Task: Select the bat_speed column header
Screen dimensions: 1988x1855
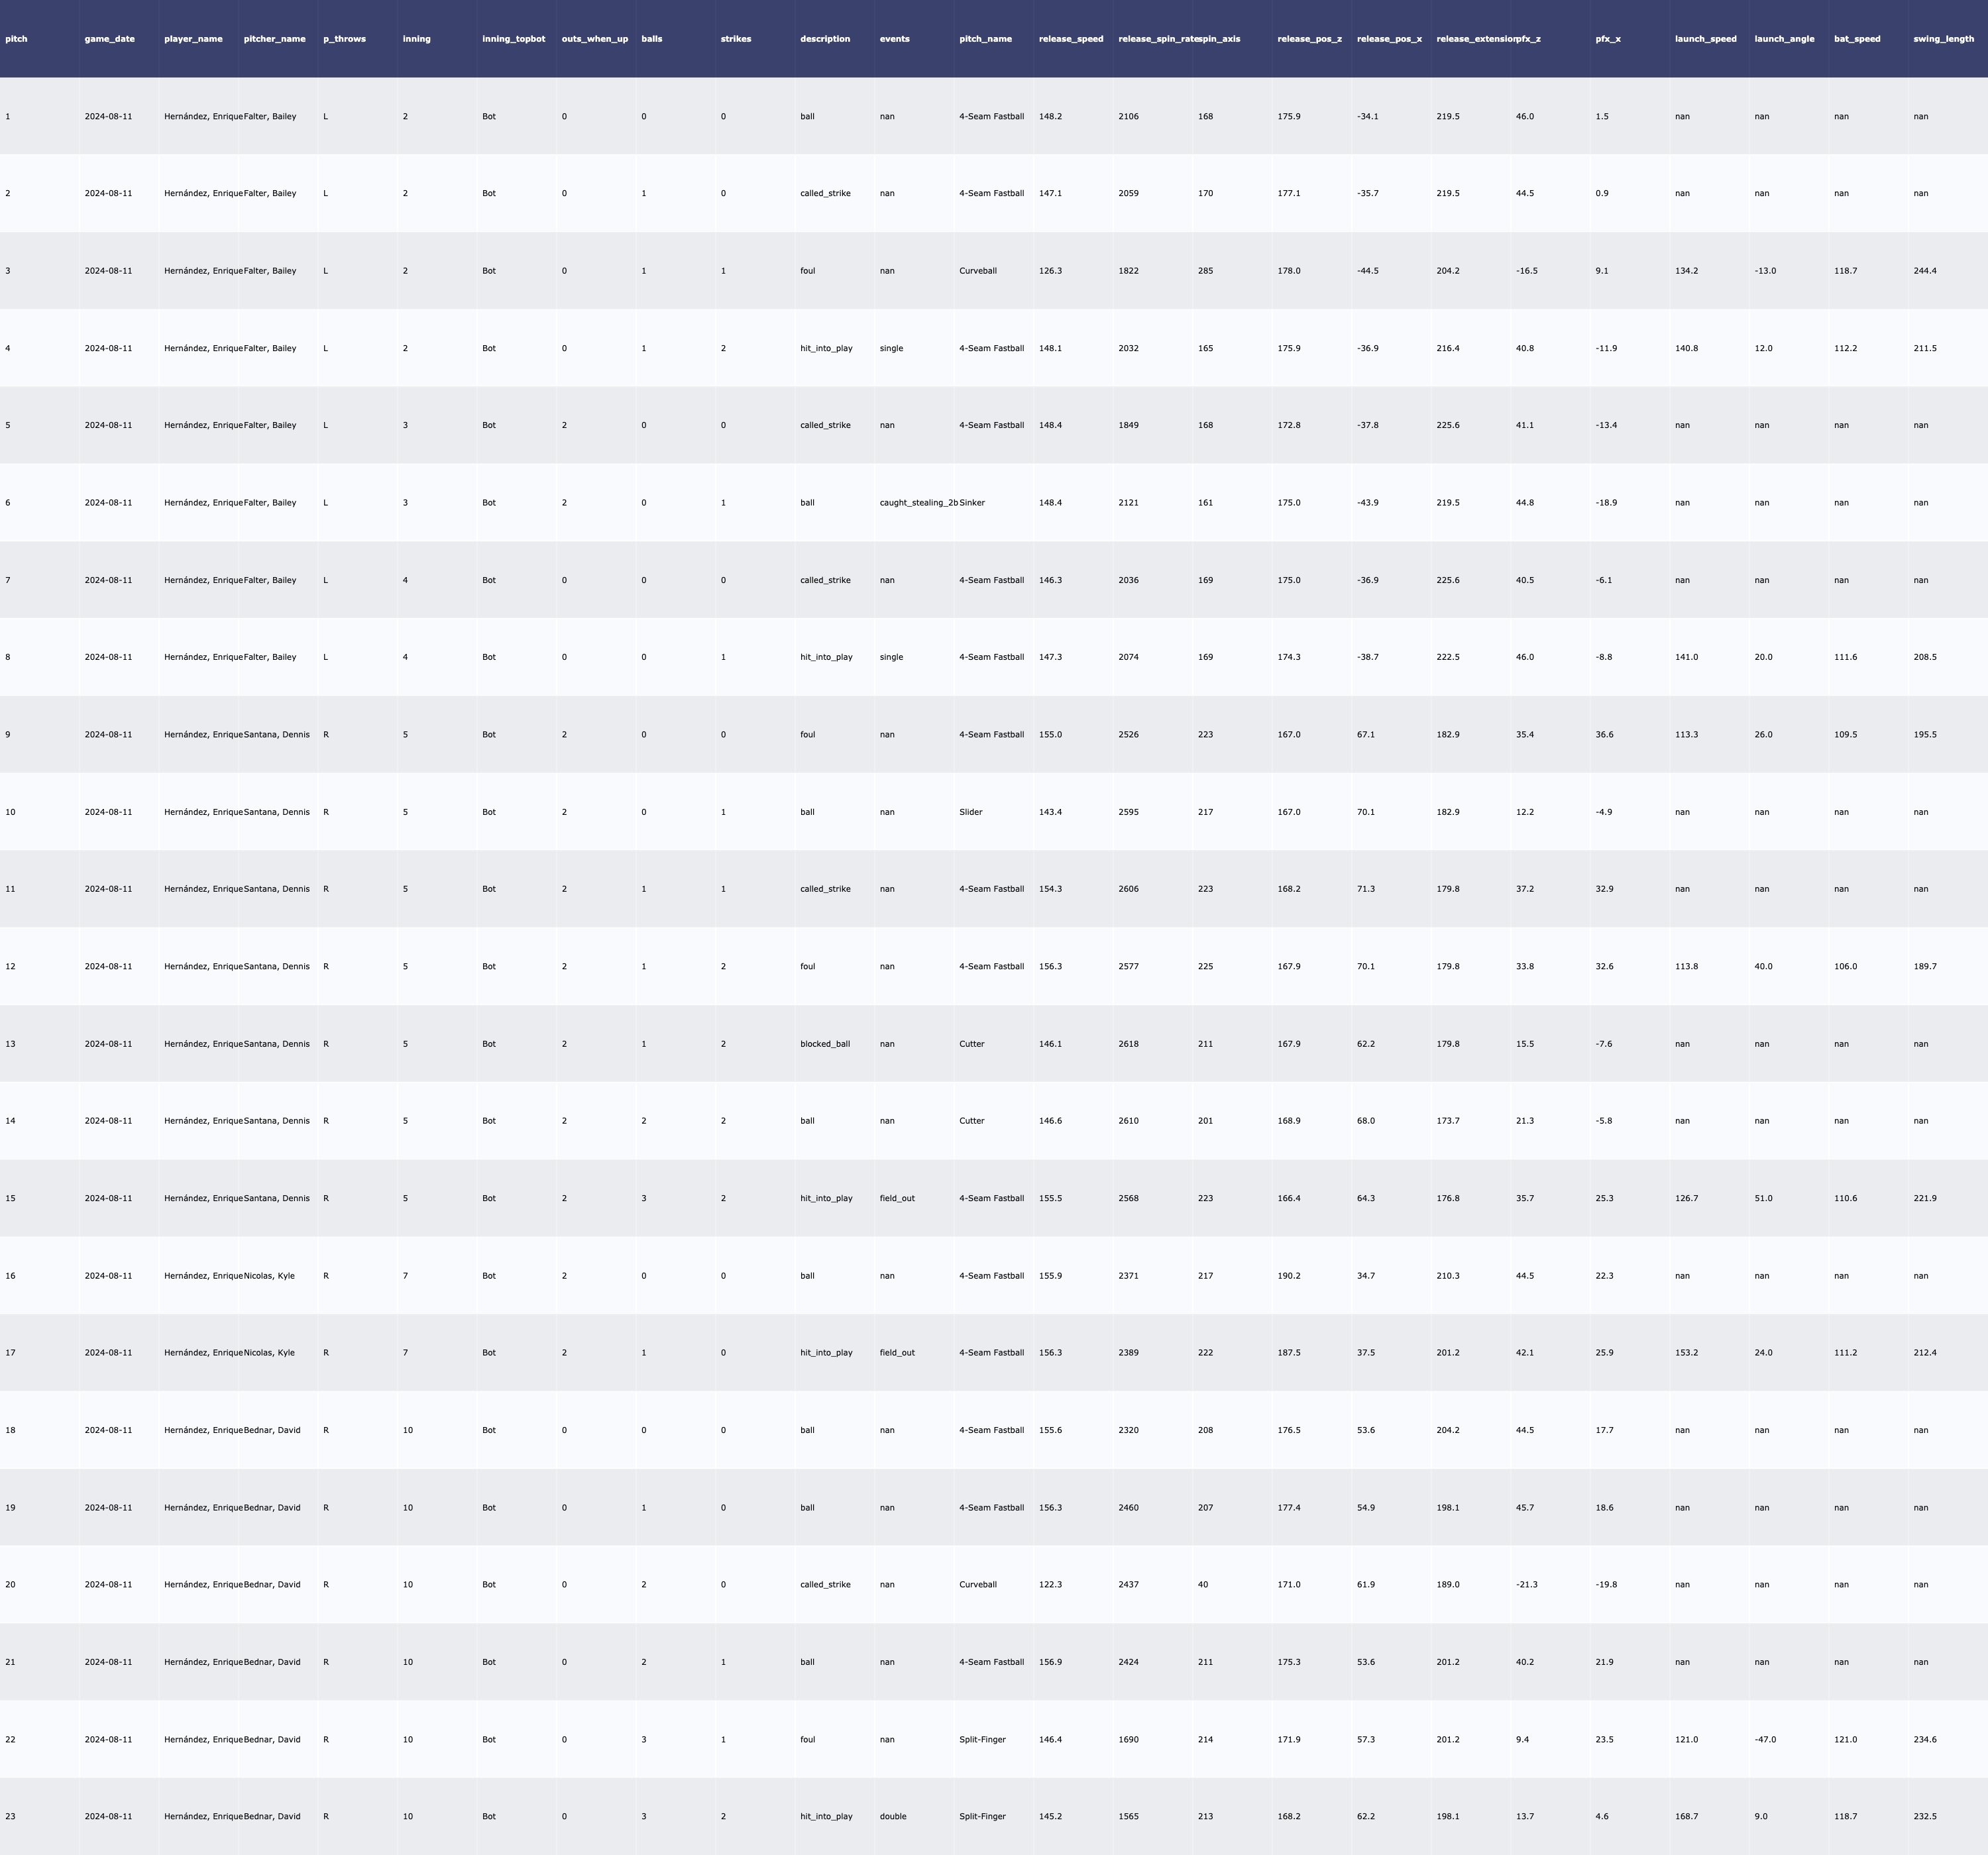Action: [x=1857, y=39]
